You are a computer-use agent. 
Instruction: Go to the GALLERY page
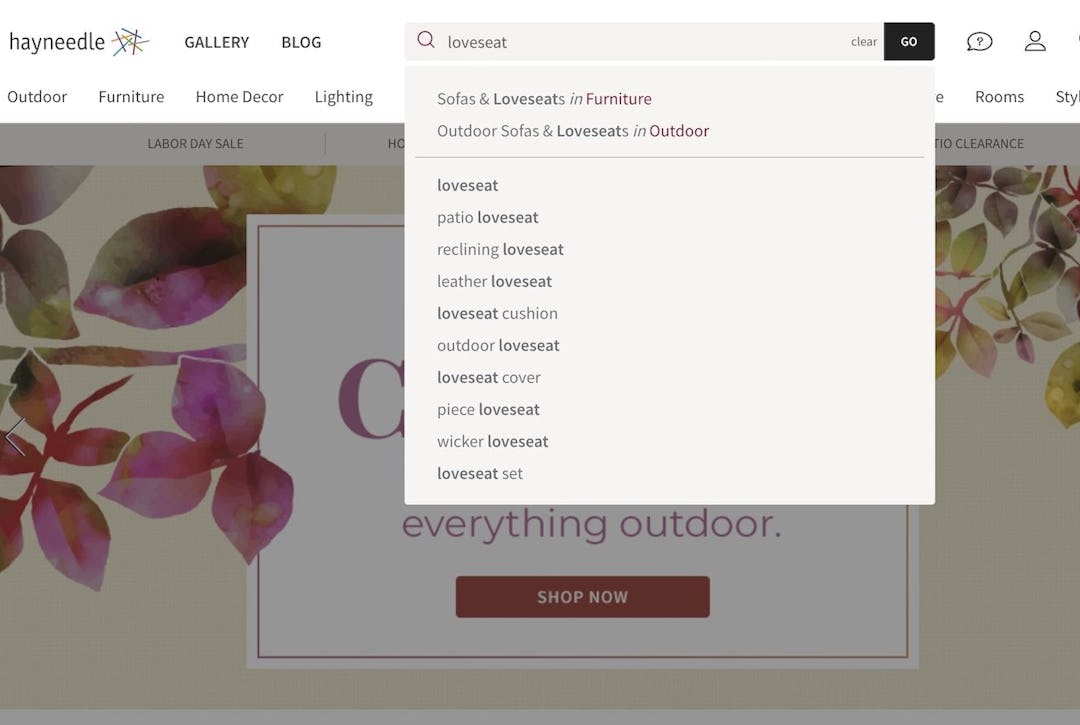(x=216, y=42)
